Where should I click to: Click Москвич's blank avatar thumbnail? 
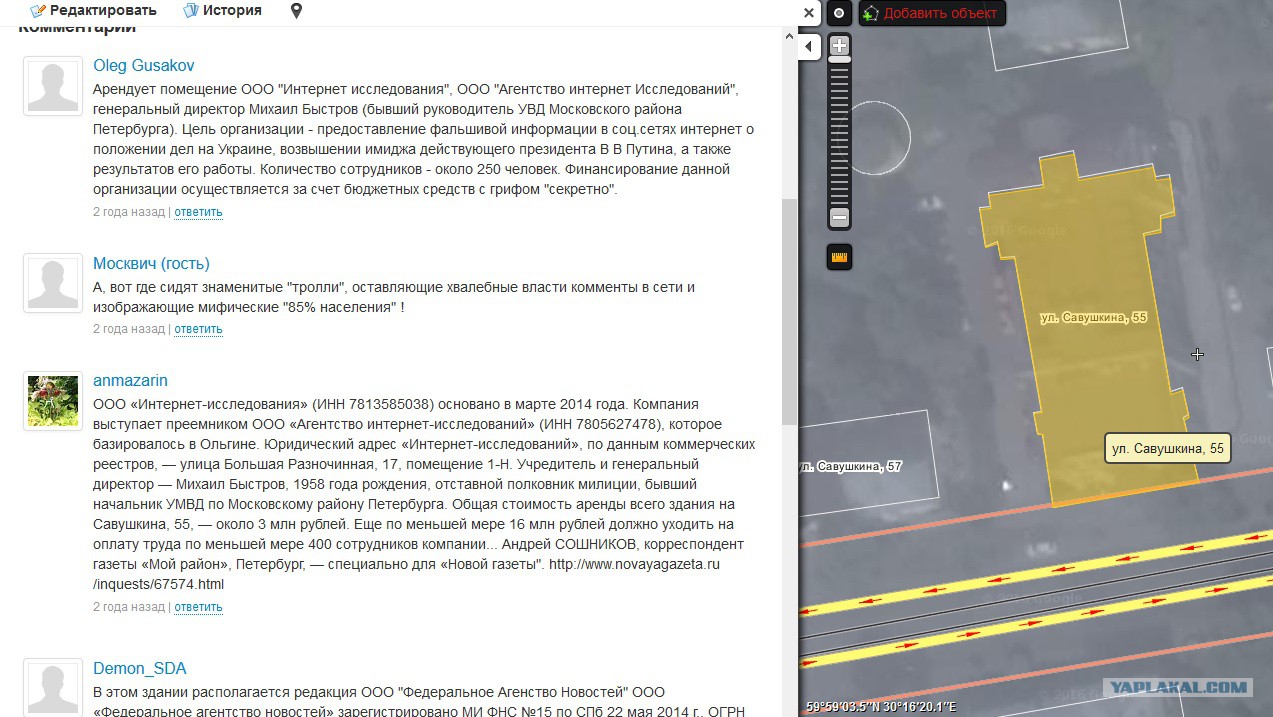[53, 283]
